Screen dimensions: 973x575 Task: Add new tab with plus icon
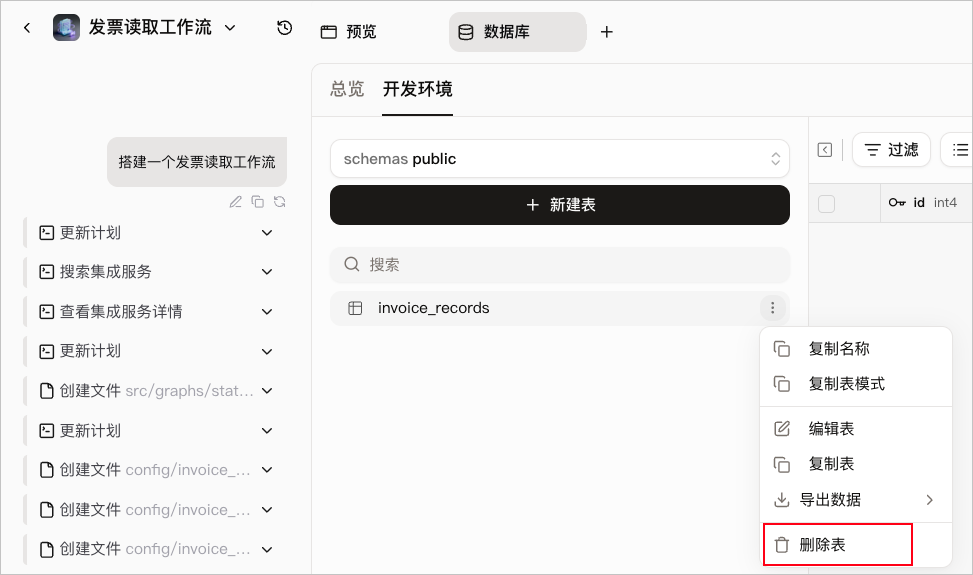click(607, 32)
